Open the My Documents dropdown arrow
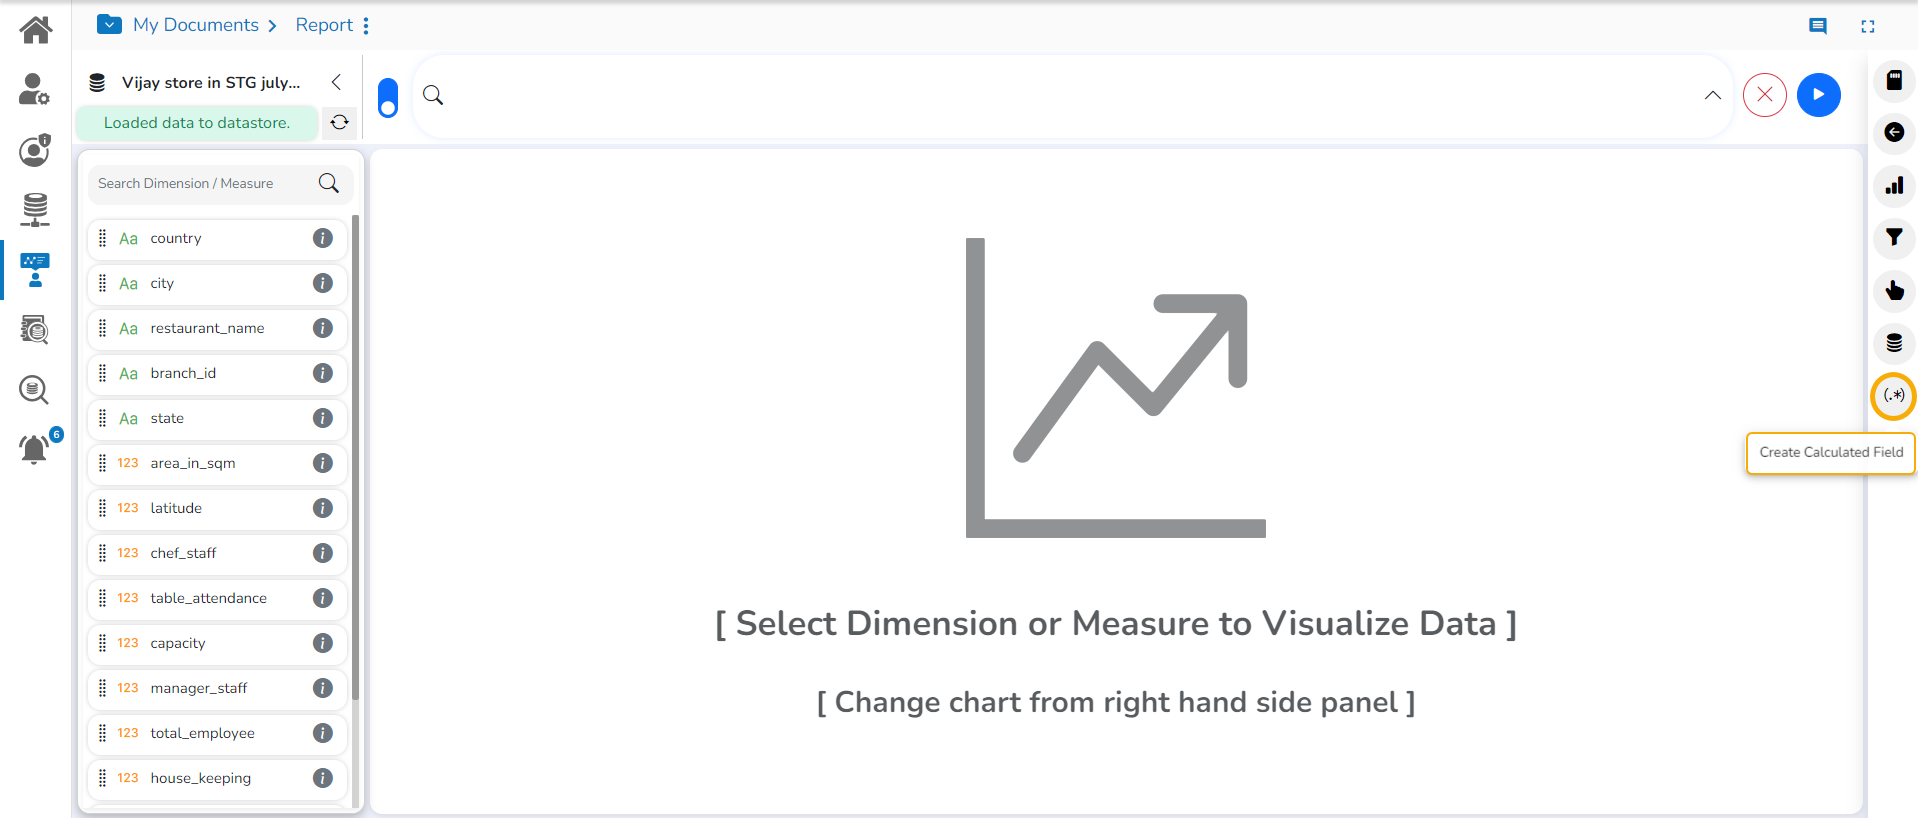This screenshot has width=1918, height=818. pyautogui.click(x=110, y=25)
